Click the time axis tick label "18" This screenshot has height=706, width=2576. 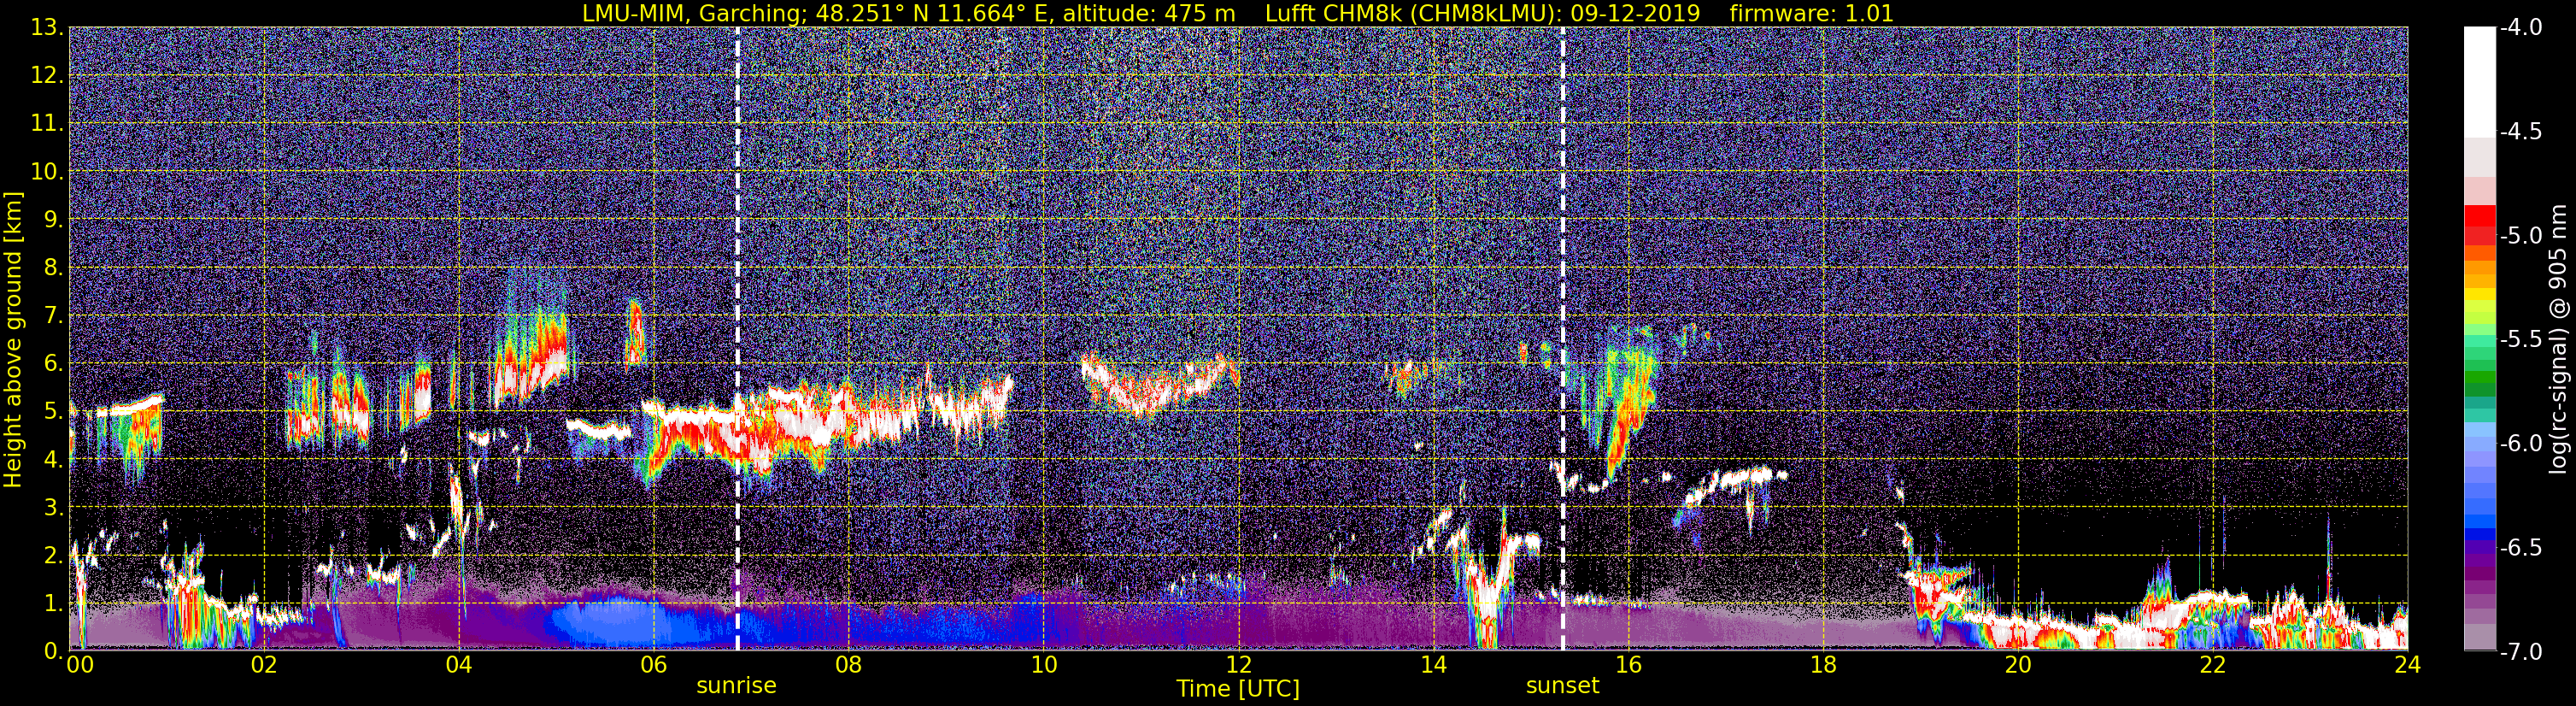click(1823, 665)
